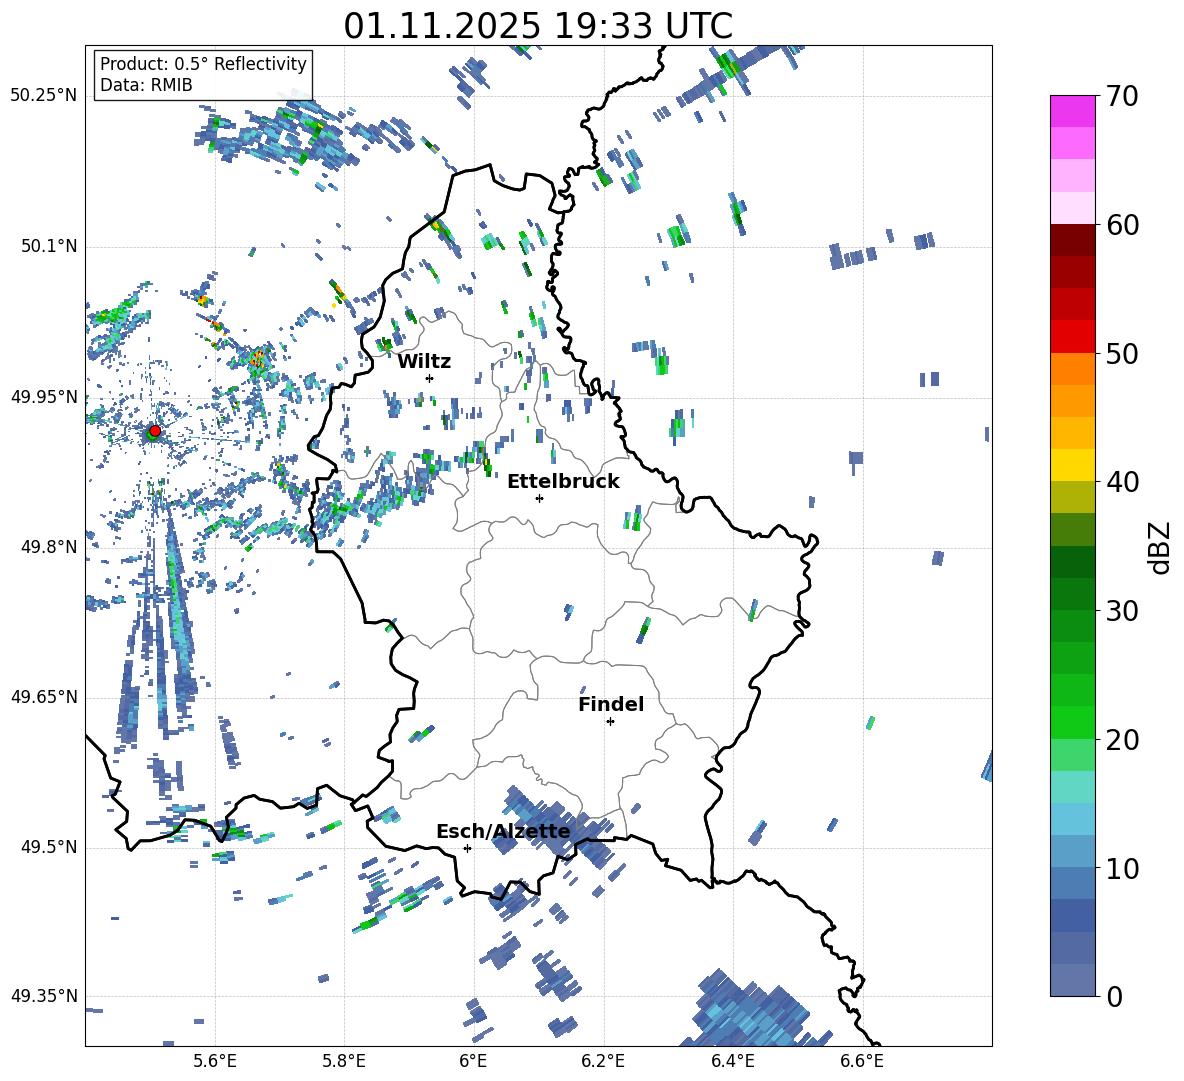Viewport: 1184px width, 1081px height.
Task: Click the Wiltz station cross marker
Action: click(430, 378)
